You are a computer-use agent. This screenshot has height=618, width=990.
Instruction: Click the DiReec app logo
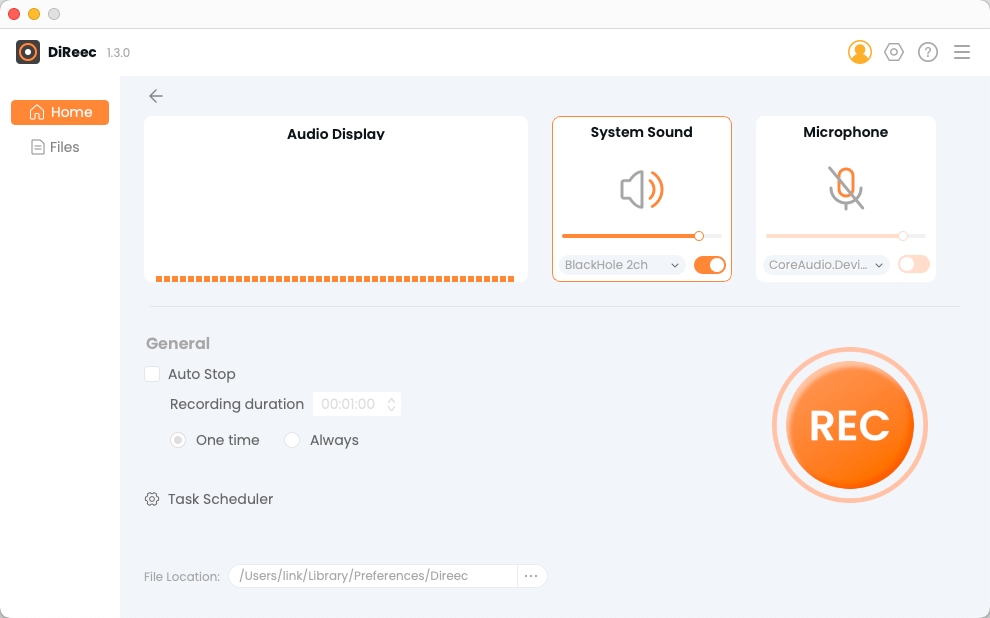tap(28, 52)
